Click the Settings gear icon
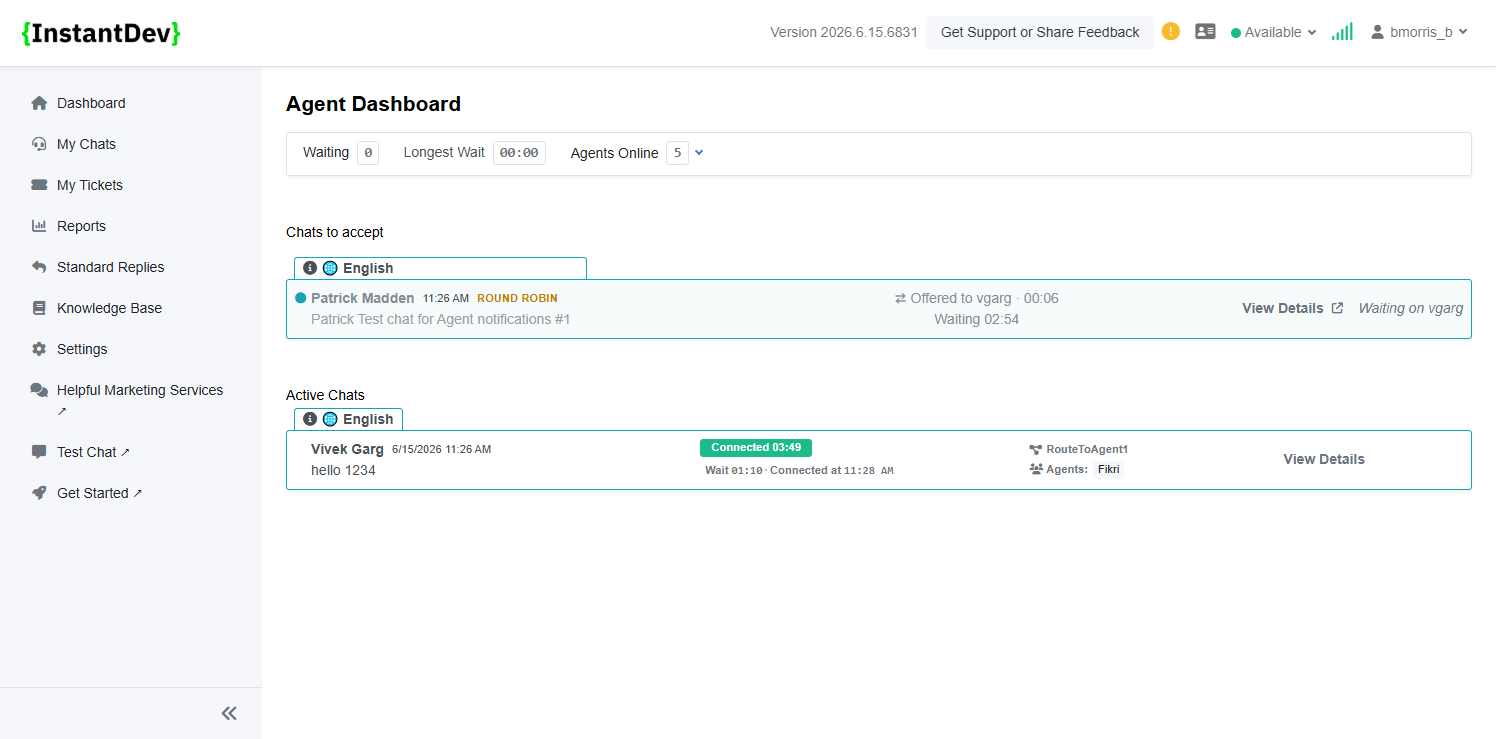The image size is (1496, 739). tap(39, 349)
